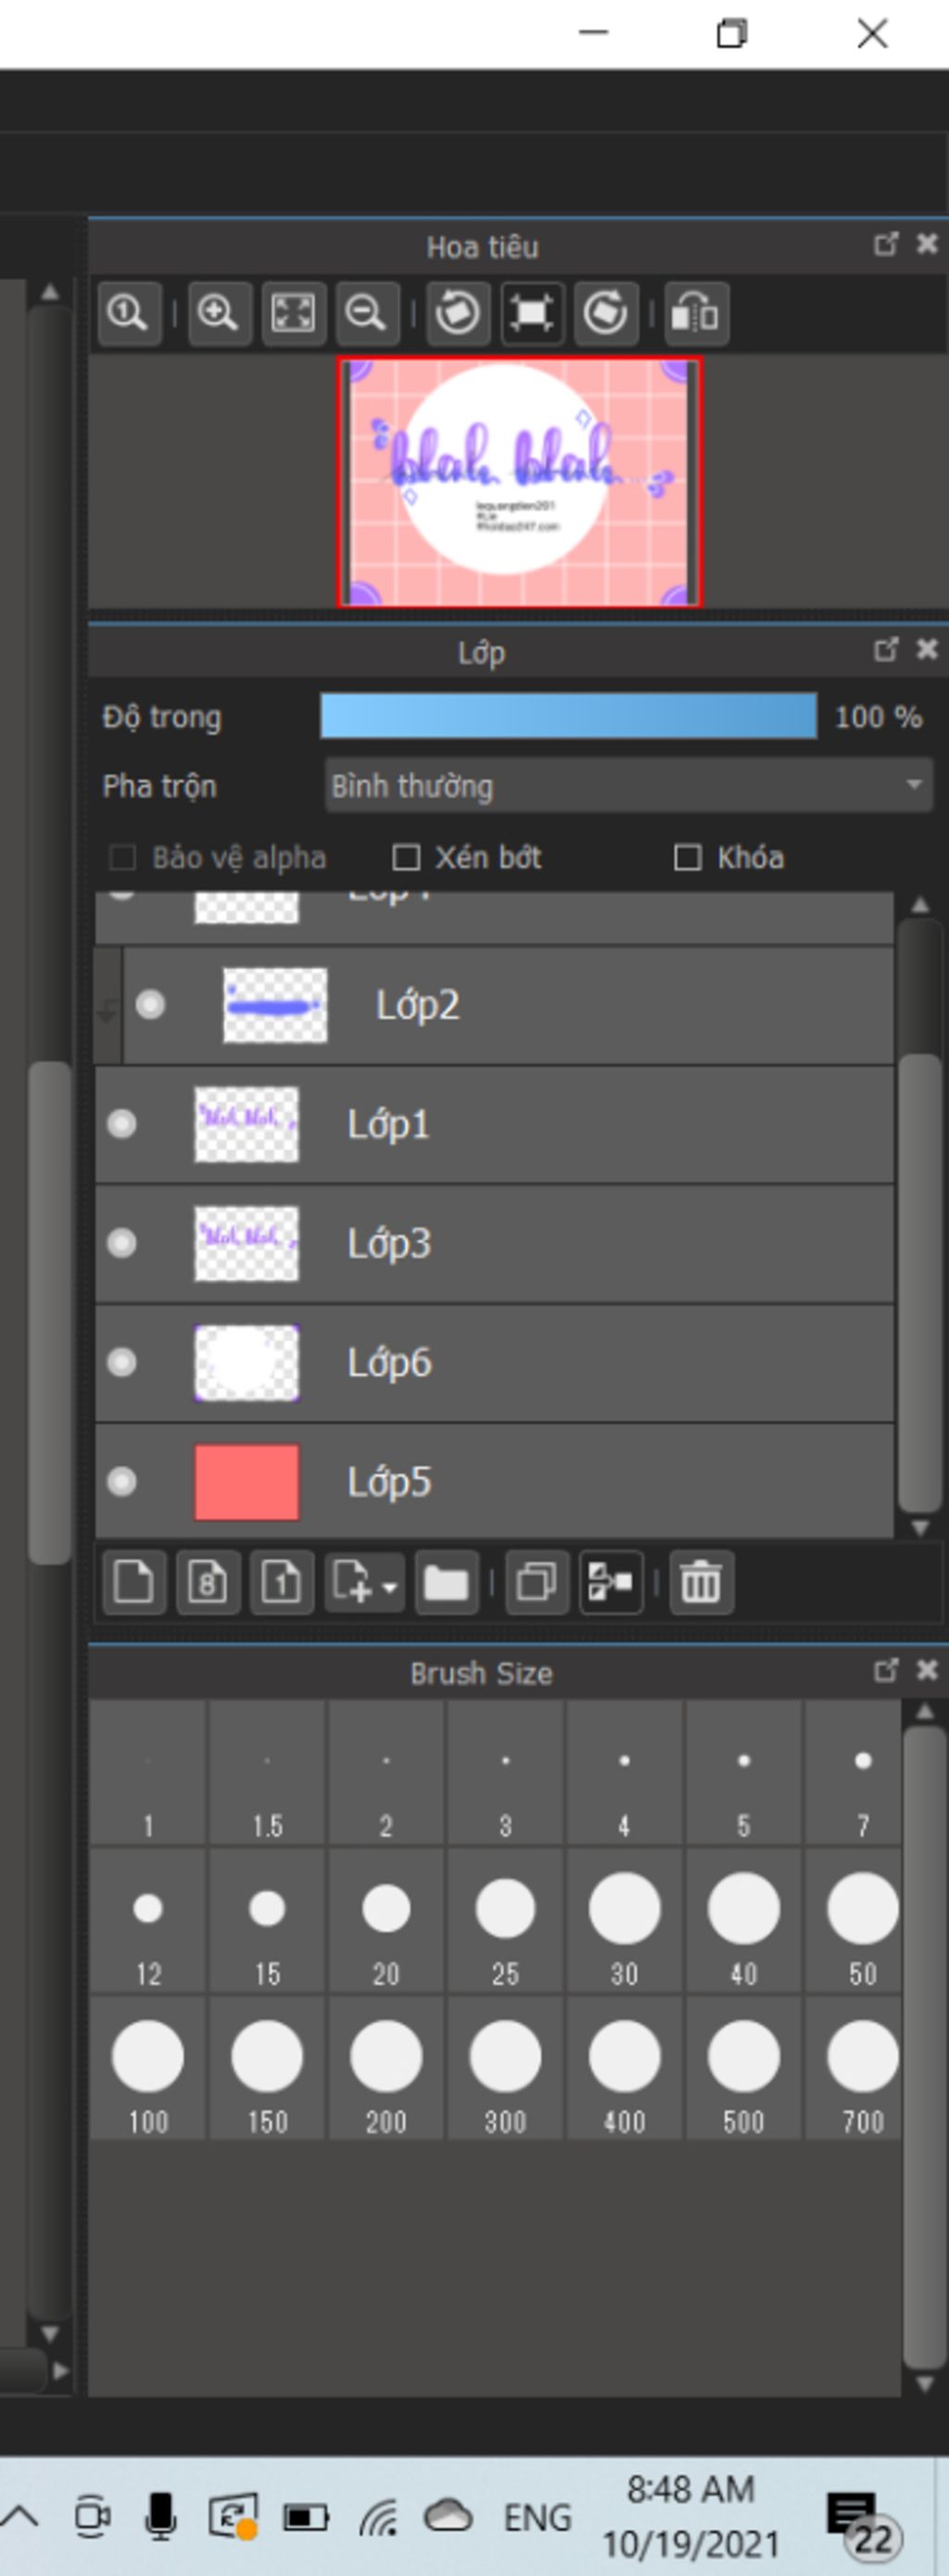Viewport: 949px width, 2576px height.
Task: Pick brush size 25
Action: coord(505,1921)
